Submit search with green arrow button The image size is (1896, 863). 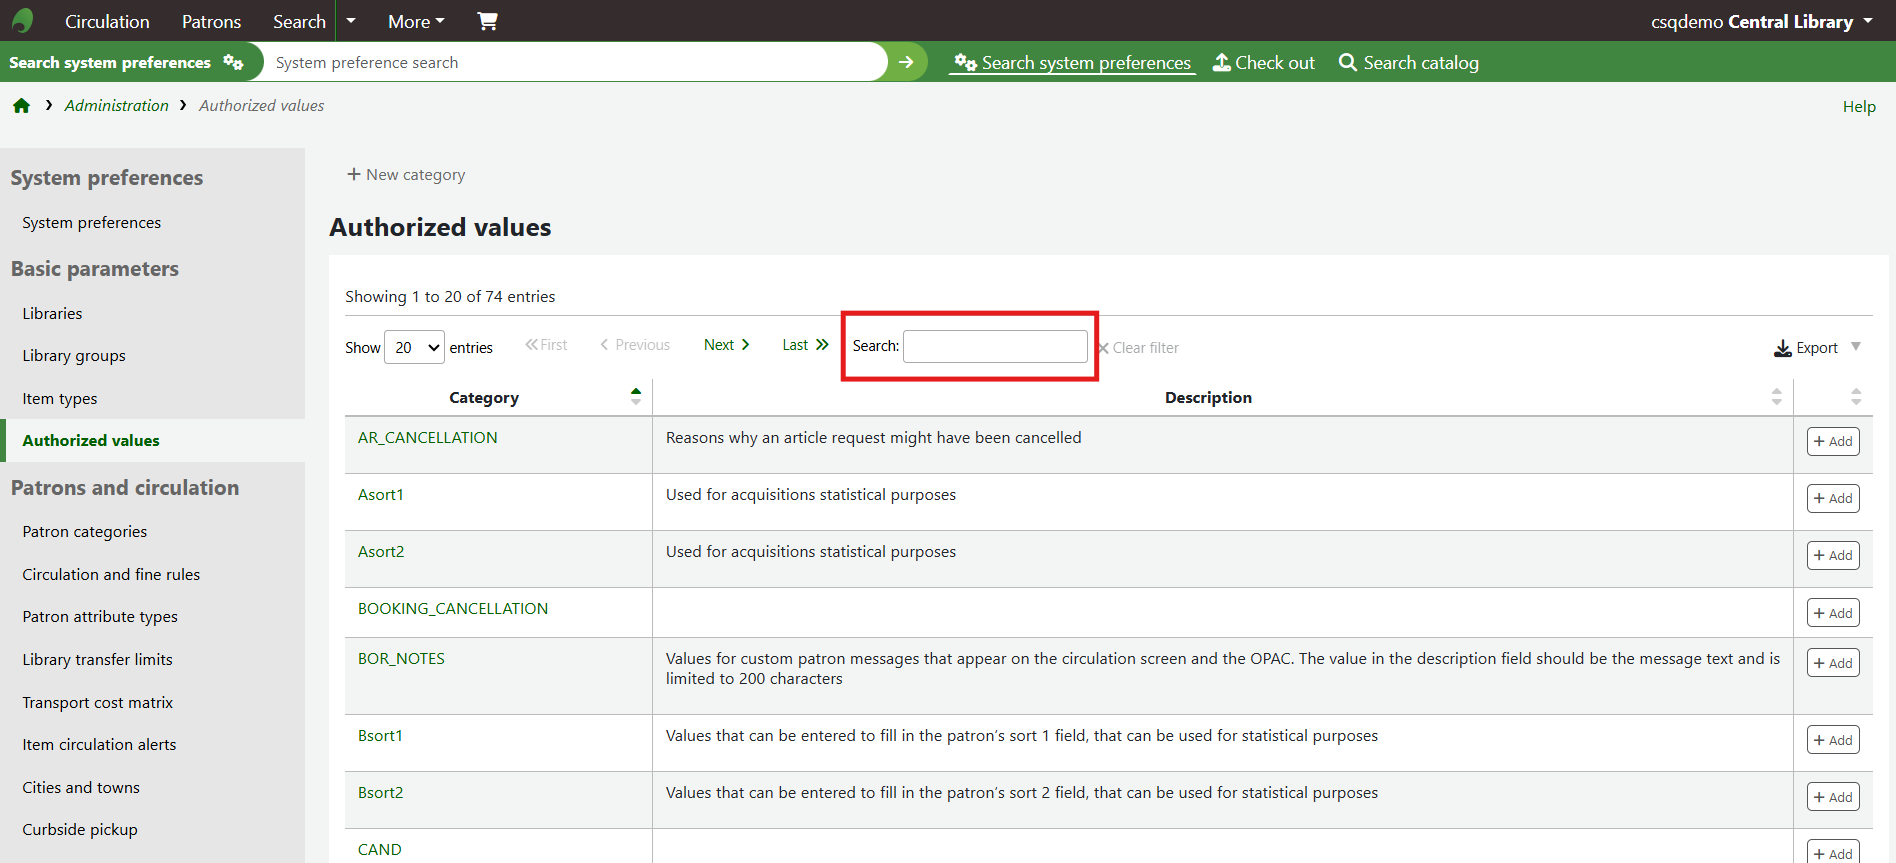click(906, 62)
